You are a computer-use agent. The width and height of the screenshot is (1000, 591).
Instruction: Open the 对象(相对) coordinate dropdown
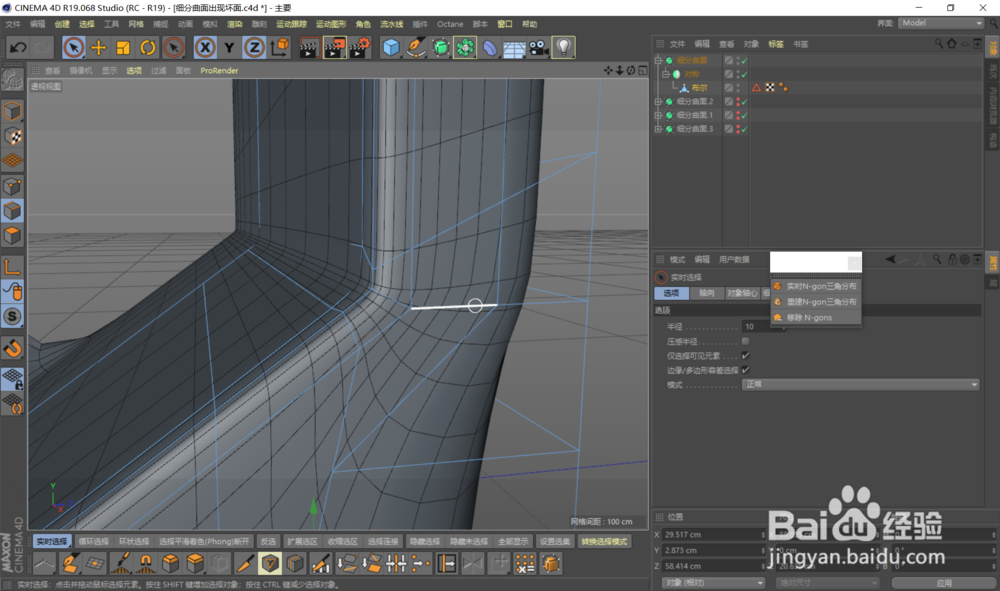tap(713, 583)
